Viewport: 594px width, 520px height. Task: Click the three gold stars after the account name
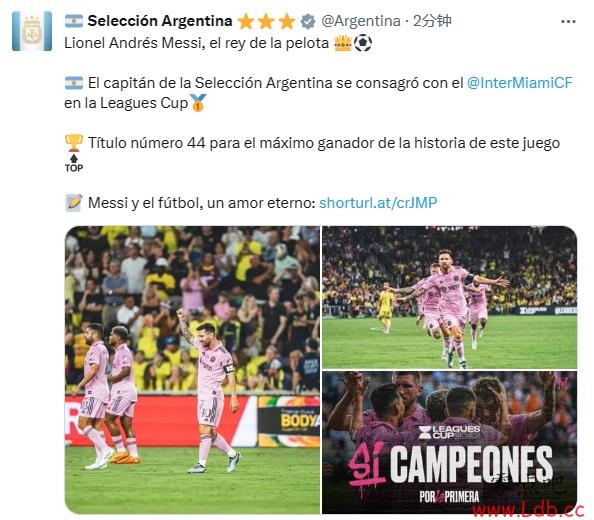point(267,21)
